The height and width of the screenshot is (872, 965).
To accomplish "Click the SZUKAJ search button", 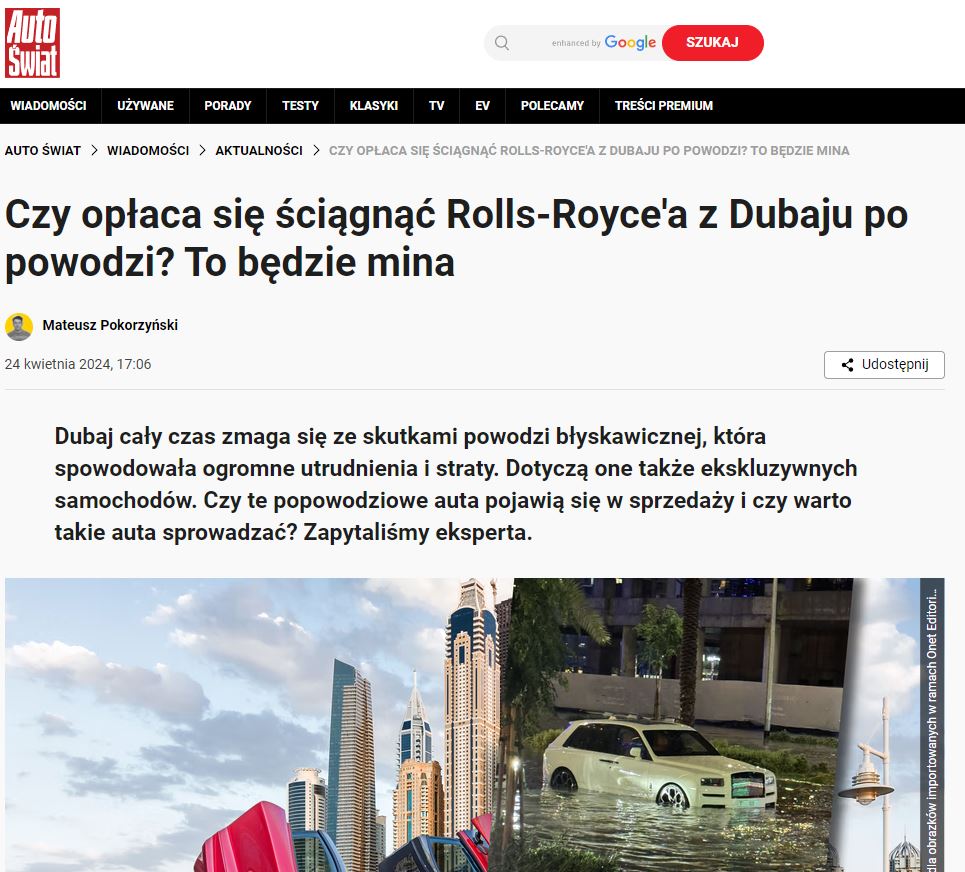I will pos(713,43).
